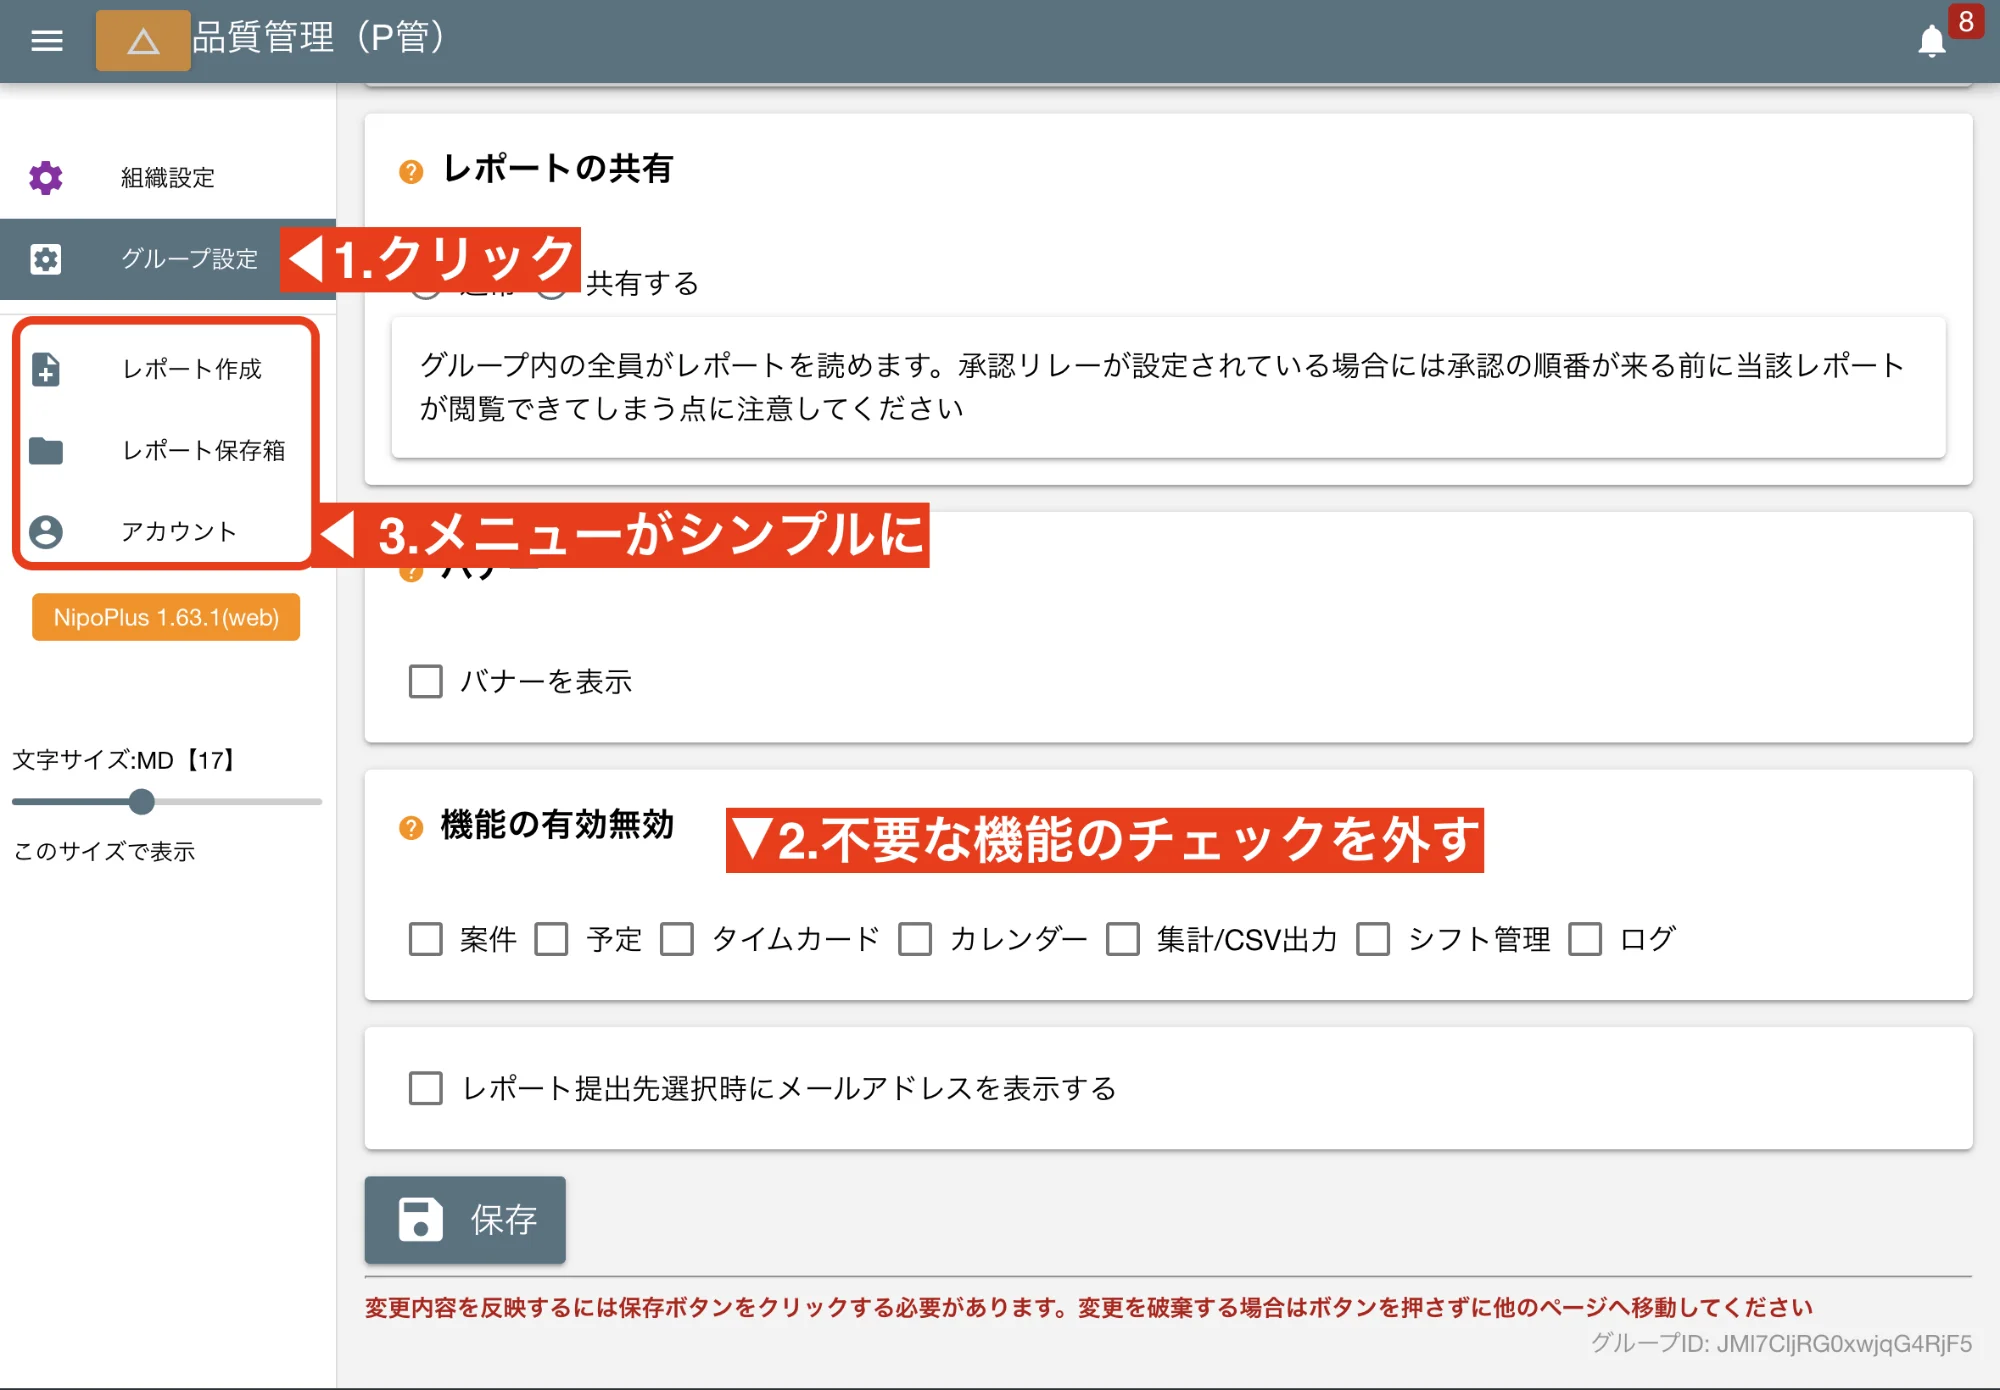
Task: Enable メールアドレスを表示する checkbox
Action: click(426, 1088)
